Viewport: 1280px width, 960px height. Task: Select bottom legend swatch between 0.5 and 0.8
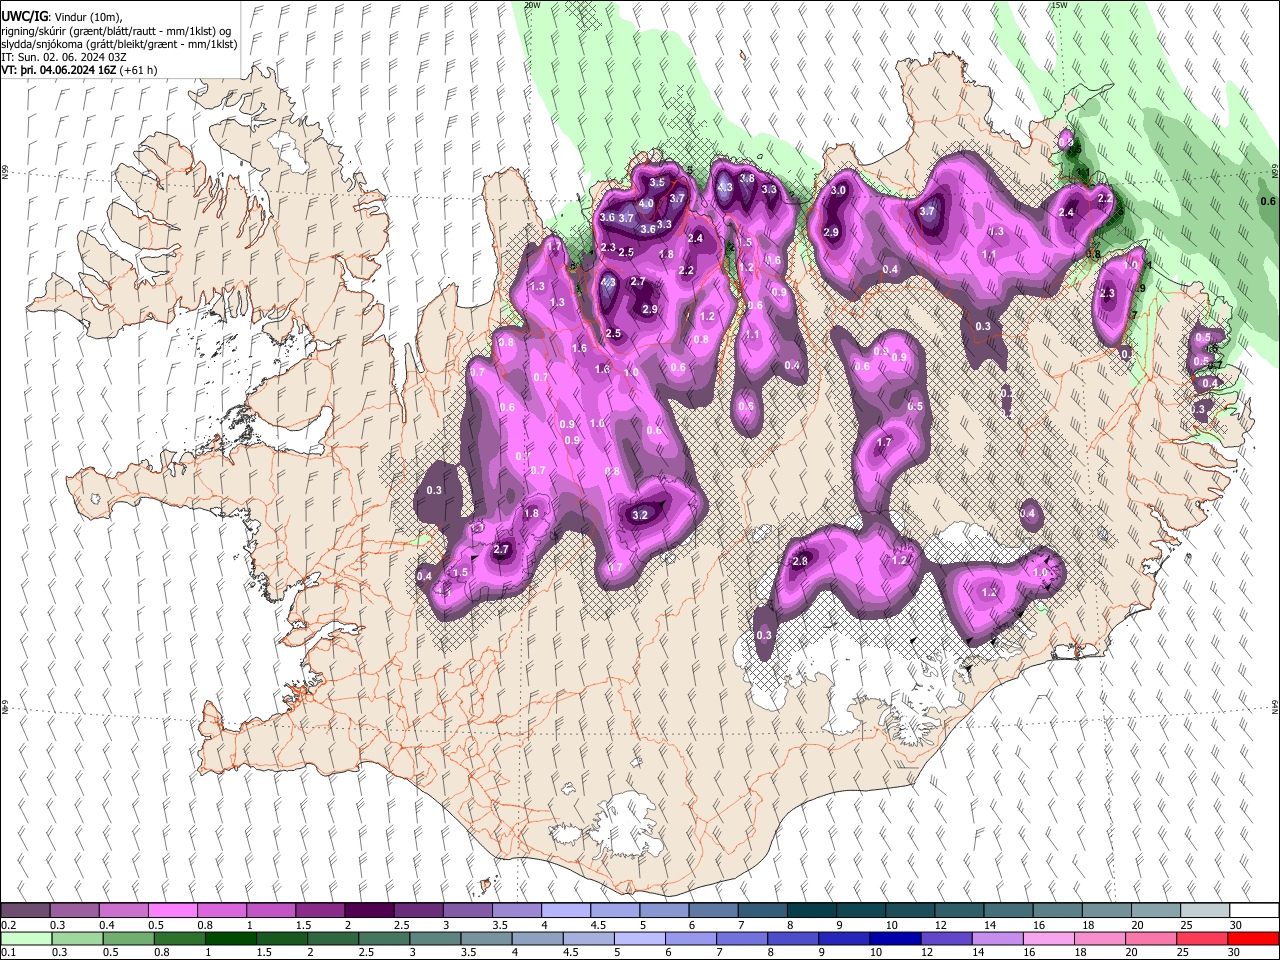[128, 938]
